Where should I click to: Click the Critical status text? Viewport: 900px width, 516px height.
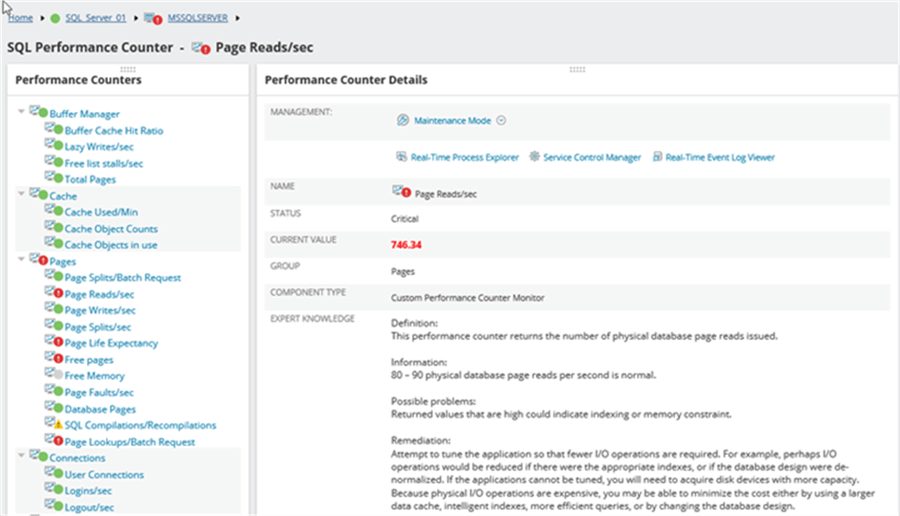[x=405, y=219]
